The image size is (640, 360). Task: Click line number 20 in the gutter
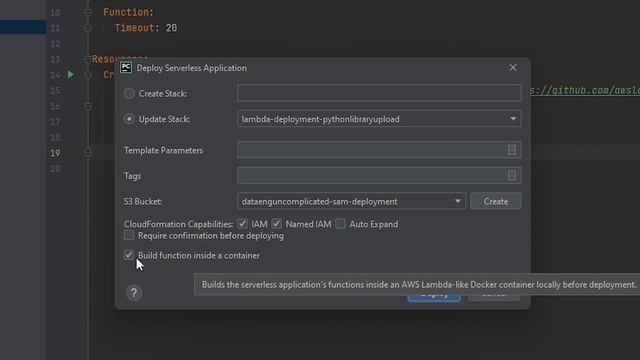(55, 169)
